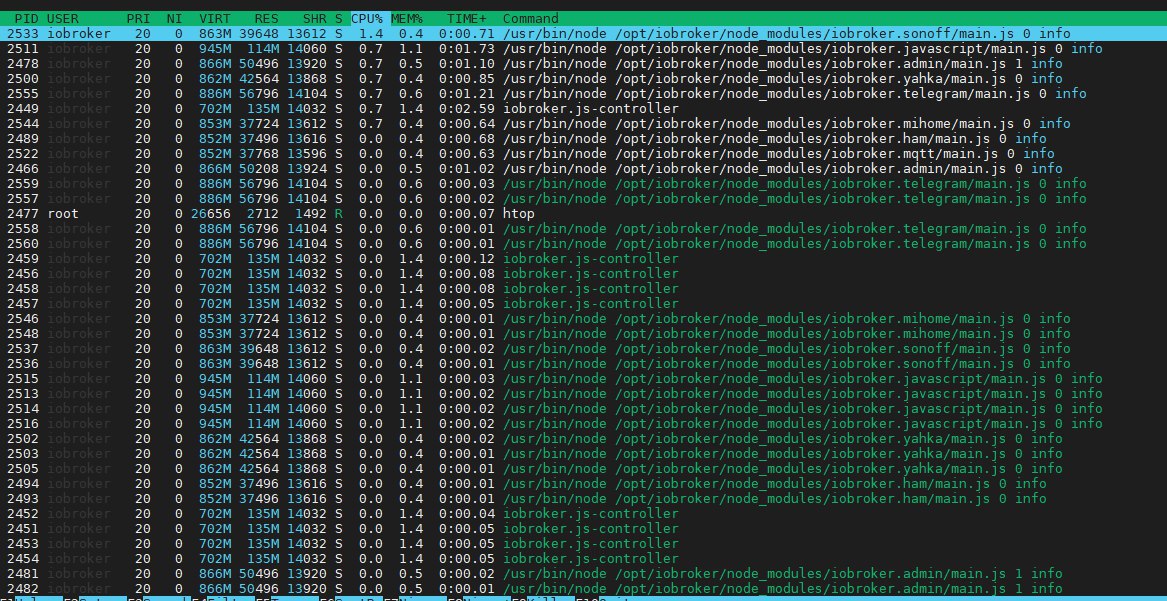Click the NI column header
The image size is (1167, 601).
(x=174, y=19)
